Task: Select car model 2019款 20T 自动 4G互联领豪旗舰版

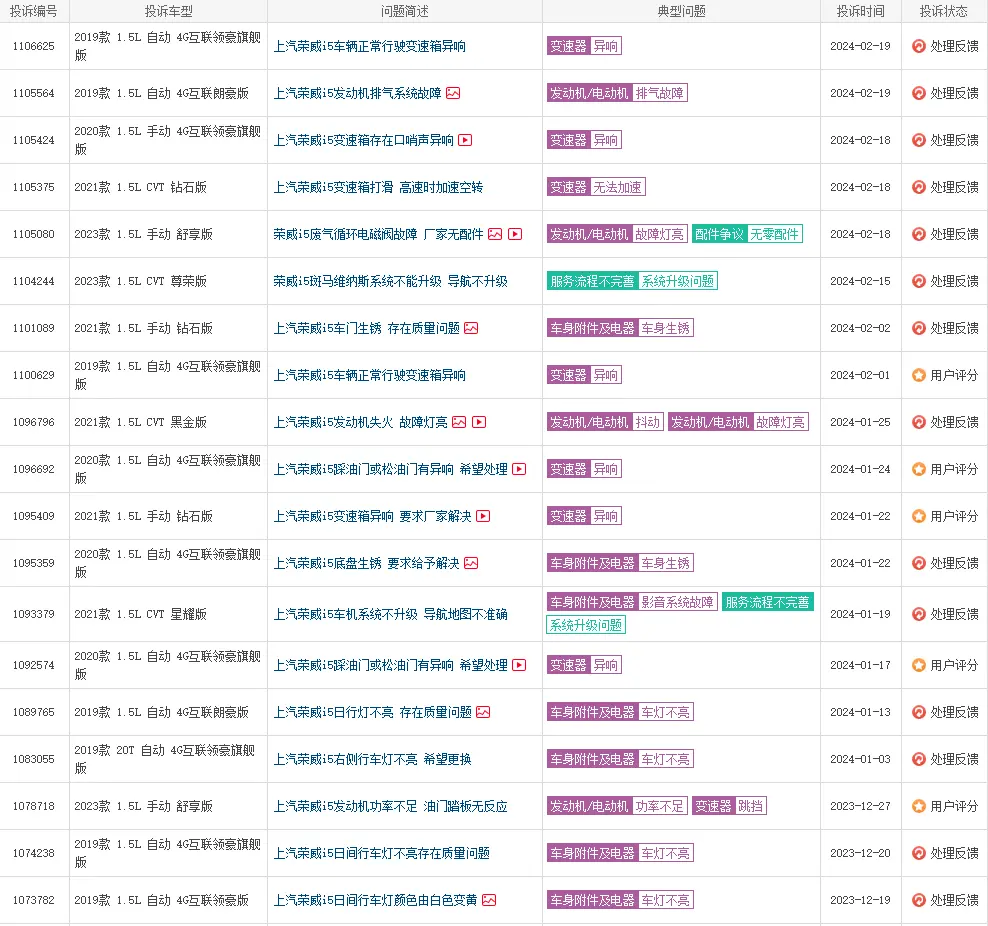Action: point(164,759)
